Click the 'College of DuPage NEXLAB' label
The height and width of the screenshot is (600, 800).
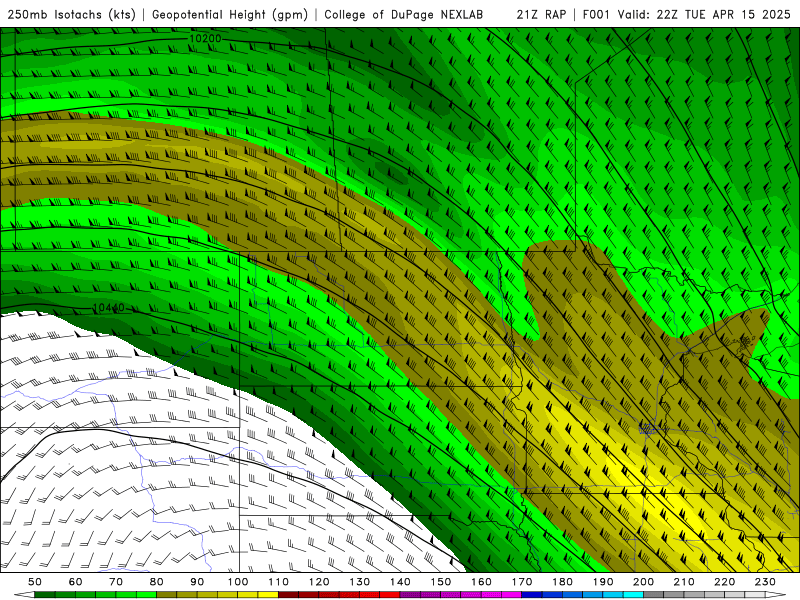pyautogui.click(x=404, y=14)
